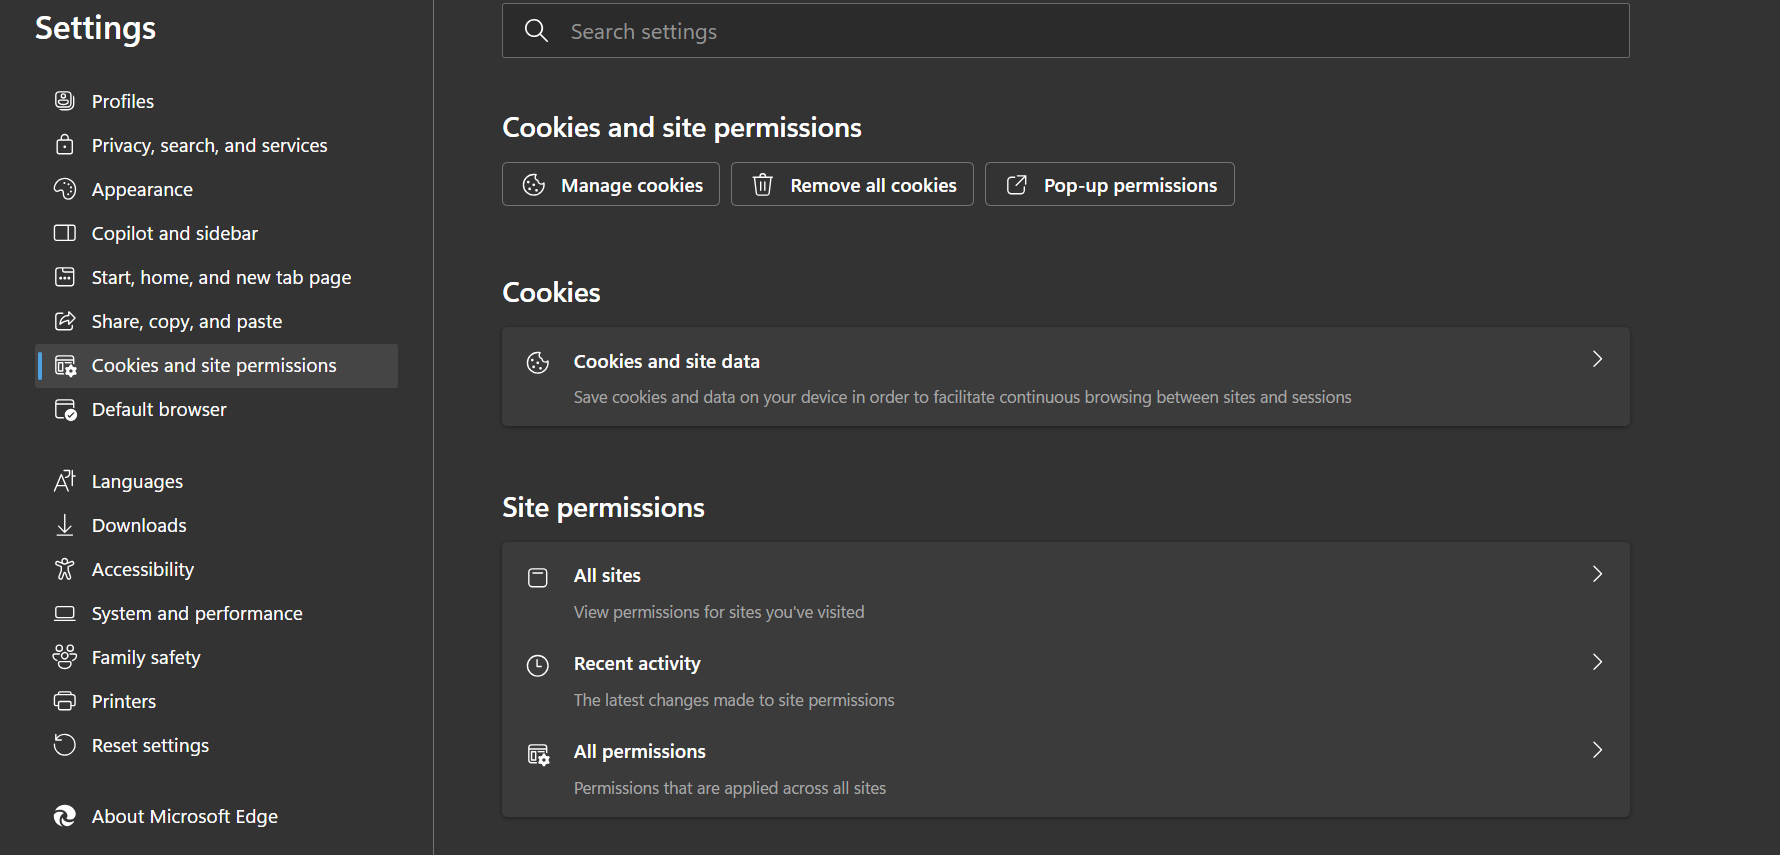Open Pop-up permissions button
Screen dimensions: 1780x855
click(1109, 185)
